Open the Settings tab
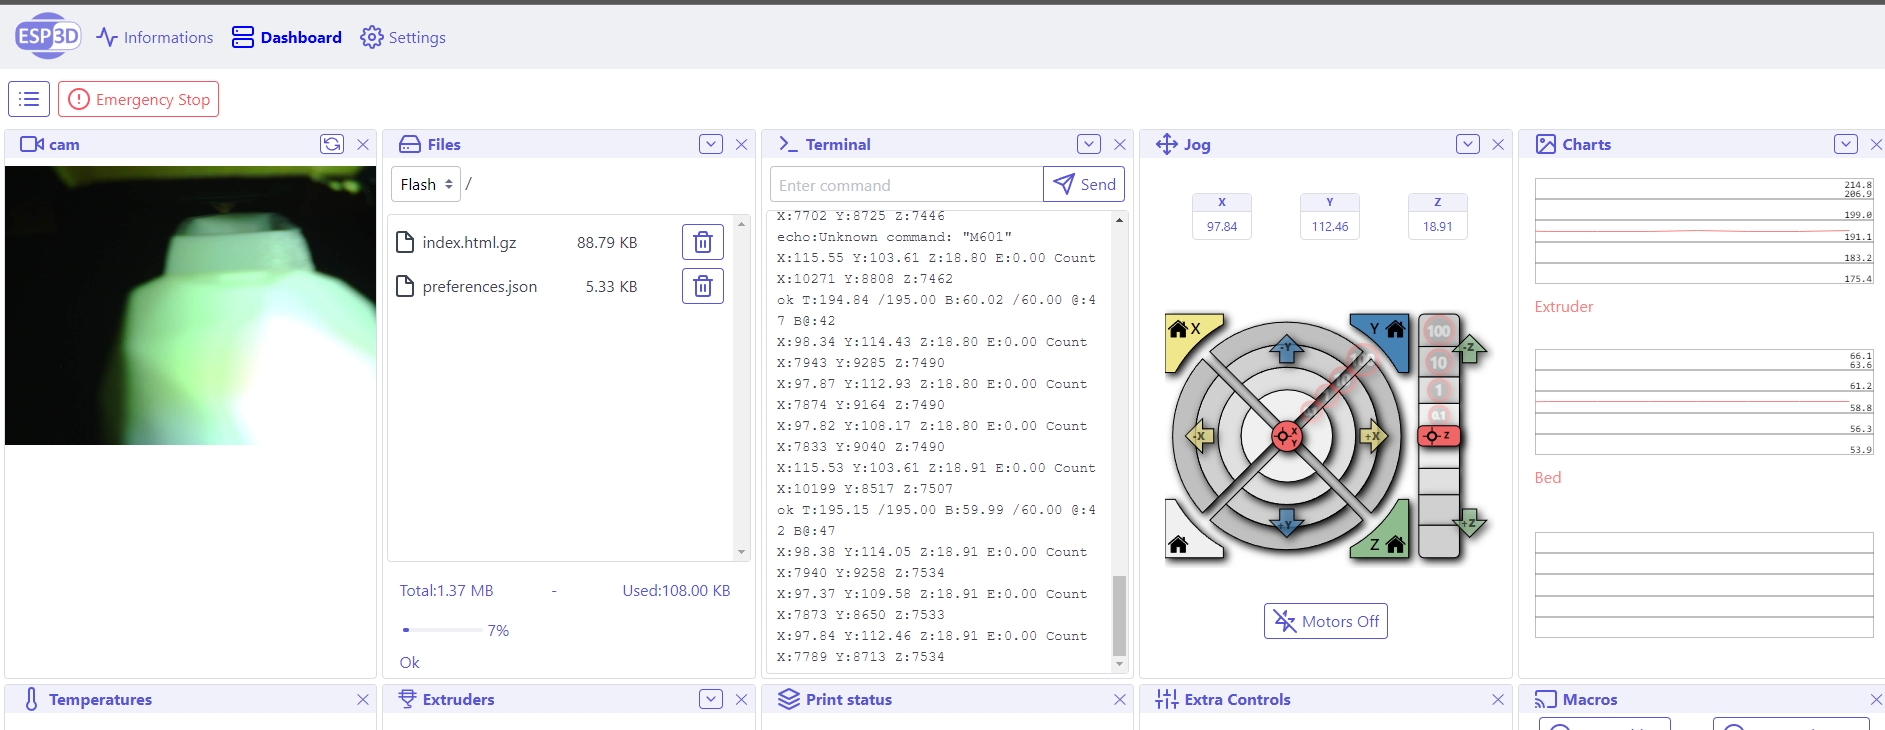 coord(403,37)
